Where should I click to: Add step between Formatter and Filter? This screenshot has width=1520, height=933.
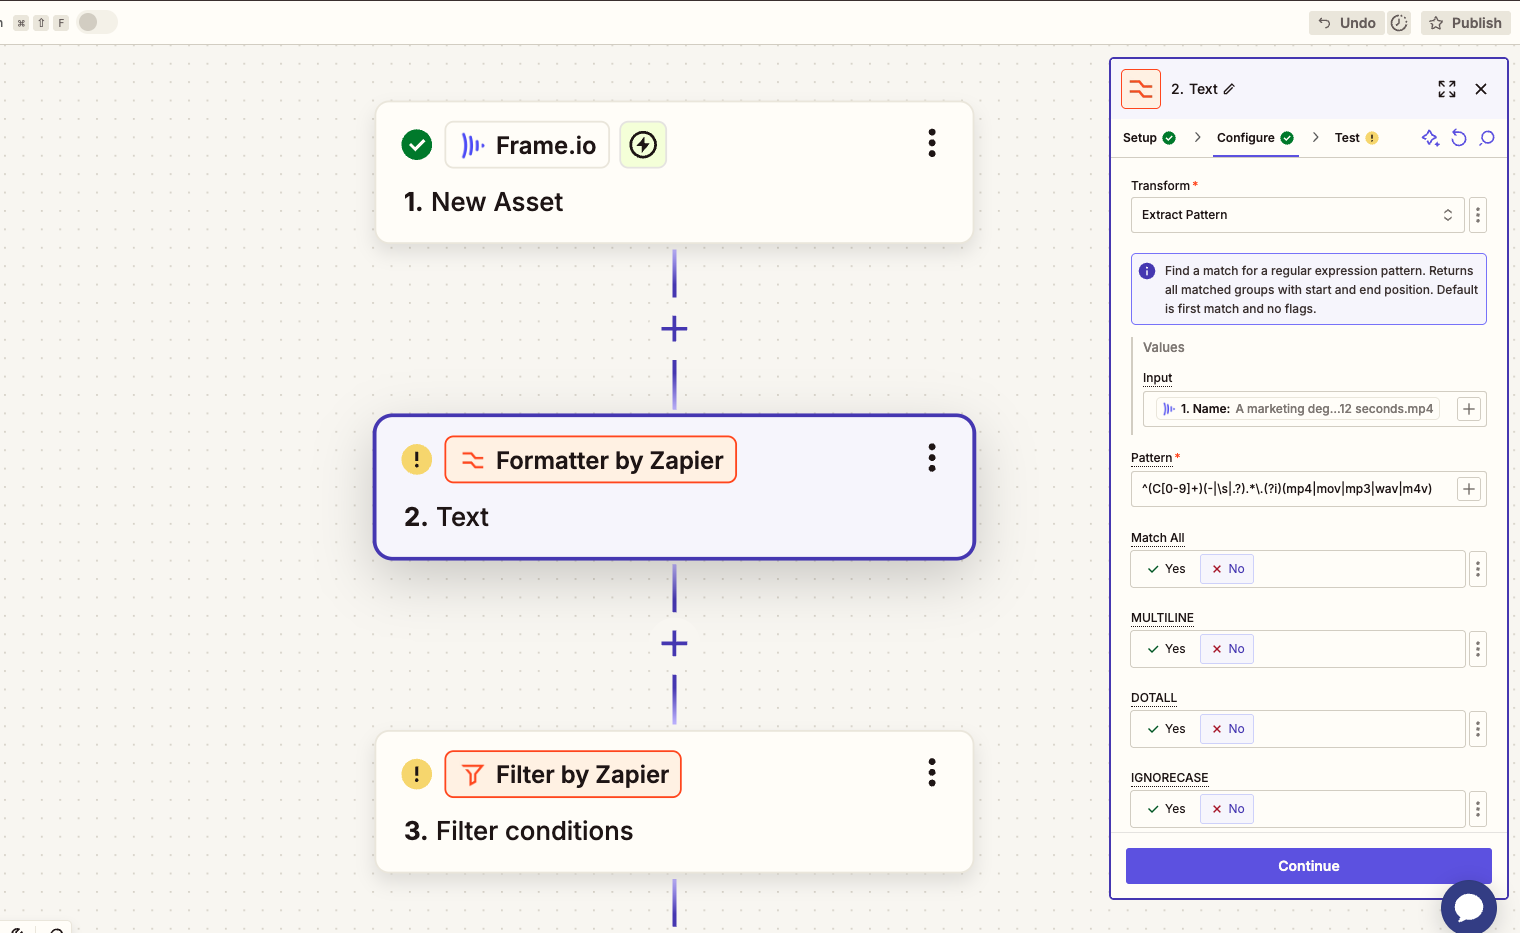675,643
